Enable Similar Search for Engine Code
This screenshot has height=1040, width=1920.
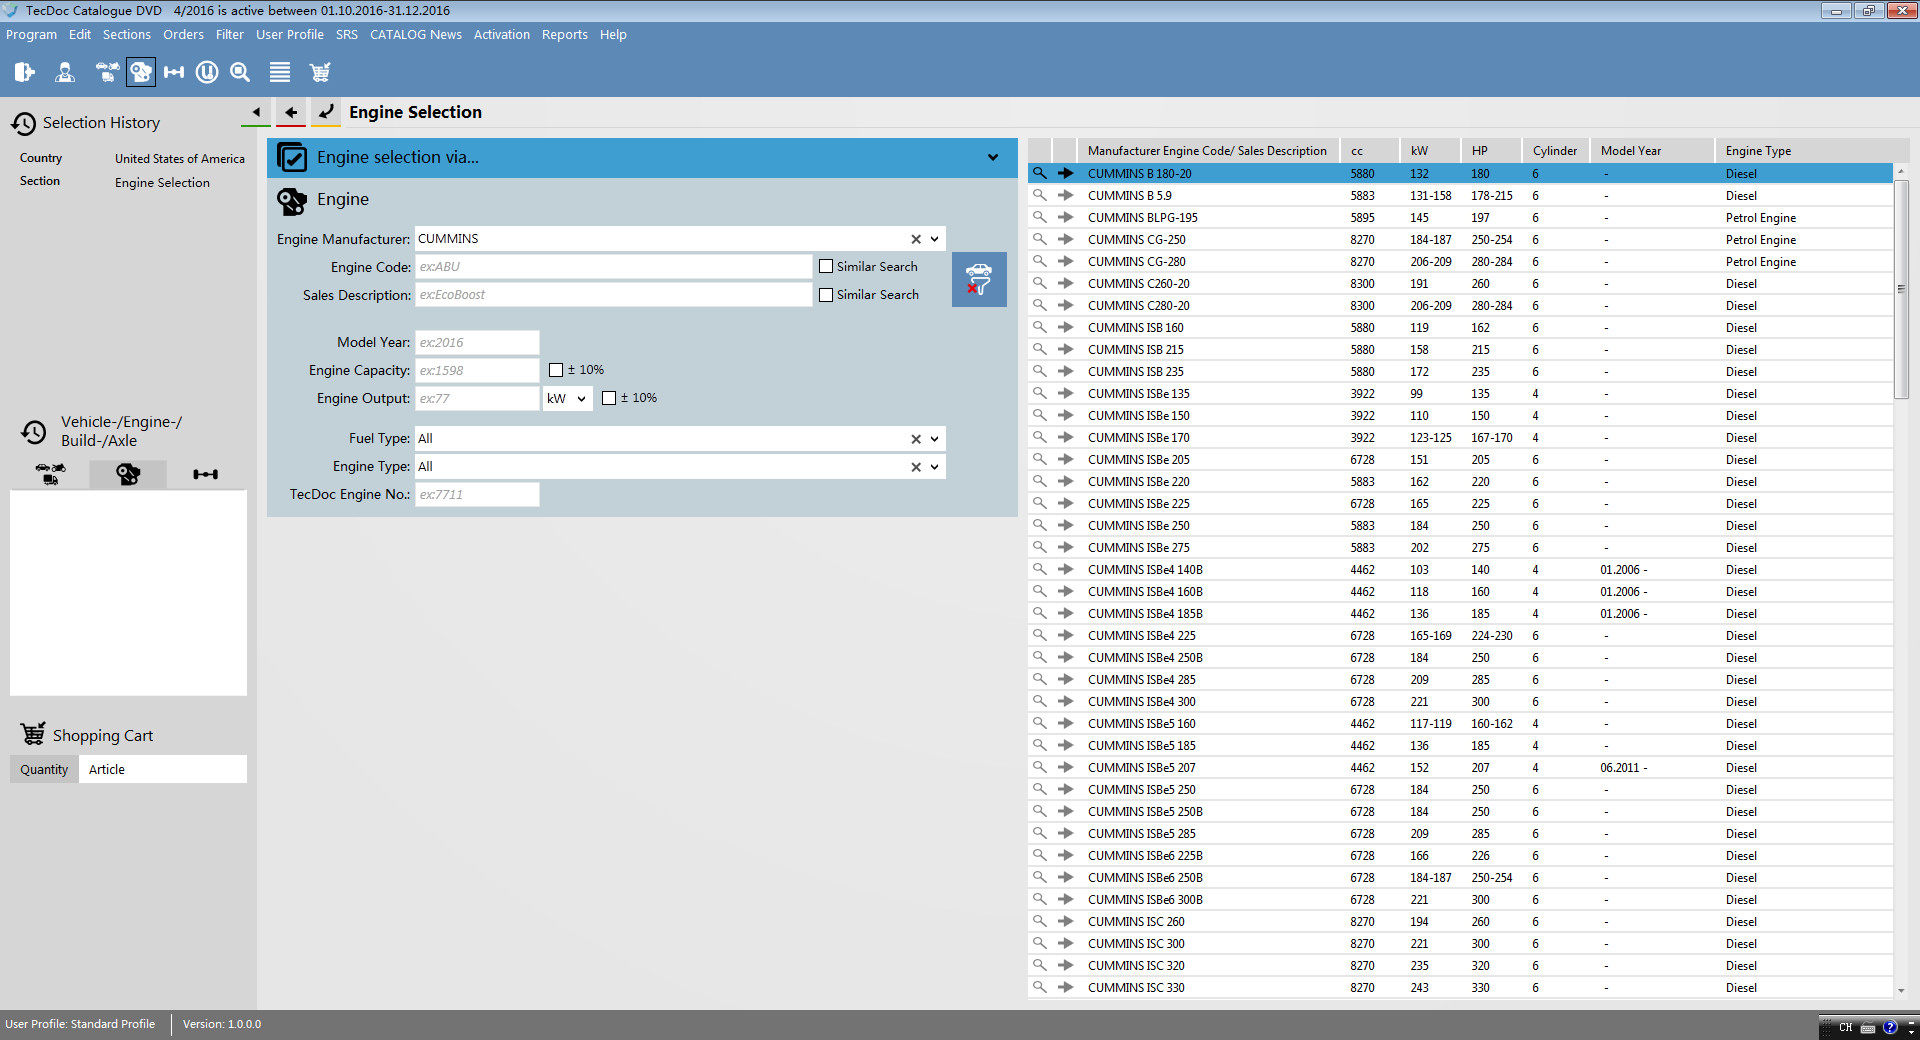(826, 267)
